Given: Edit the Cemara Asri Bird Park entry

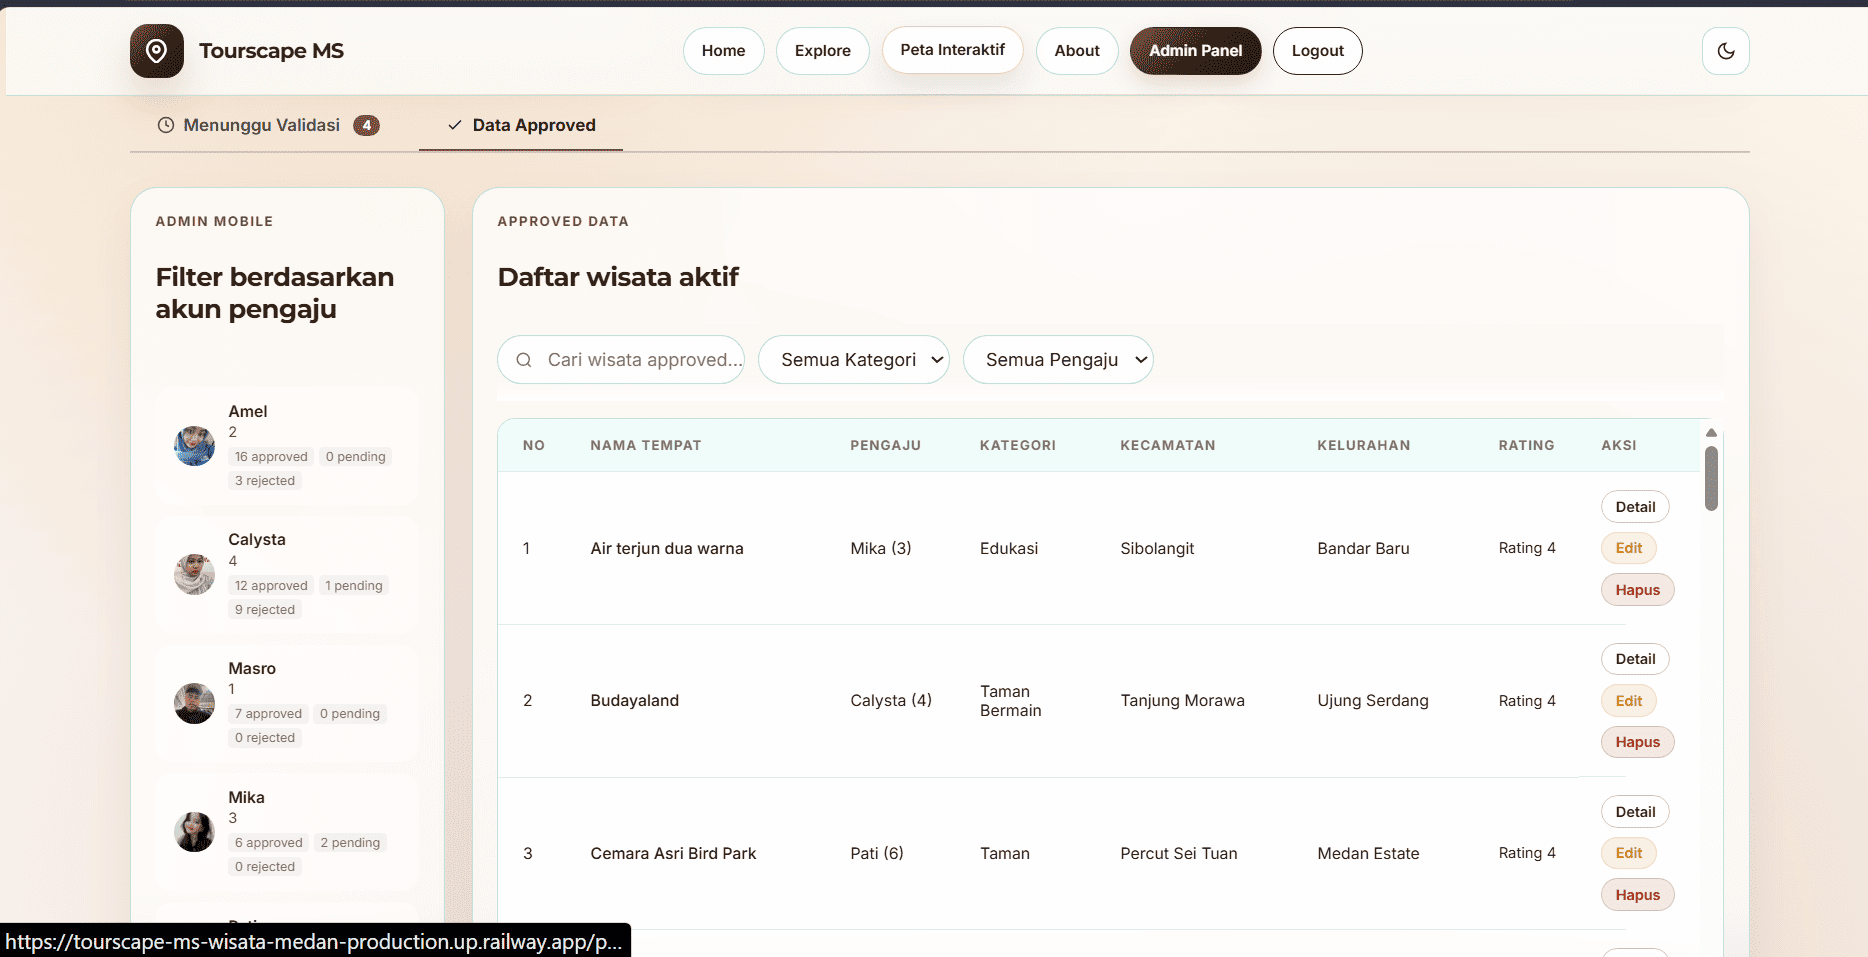Looking at the screenshot, I should pyautogui.click(x=1629, y=853).
